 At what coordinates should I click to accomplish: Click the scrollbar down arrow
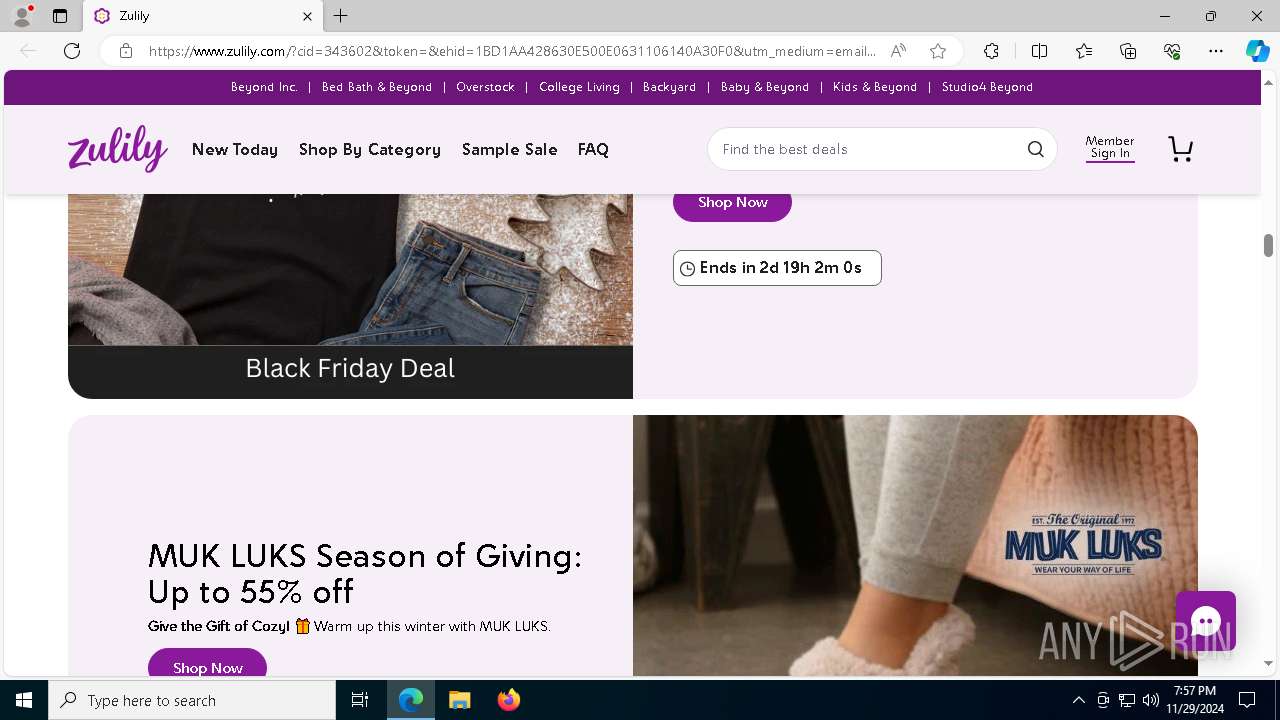point(1268,663)
